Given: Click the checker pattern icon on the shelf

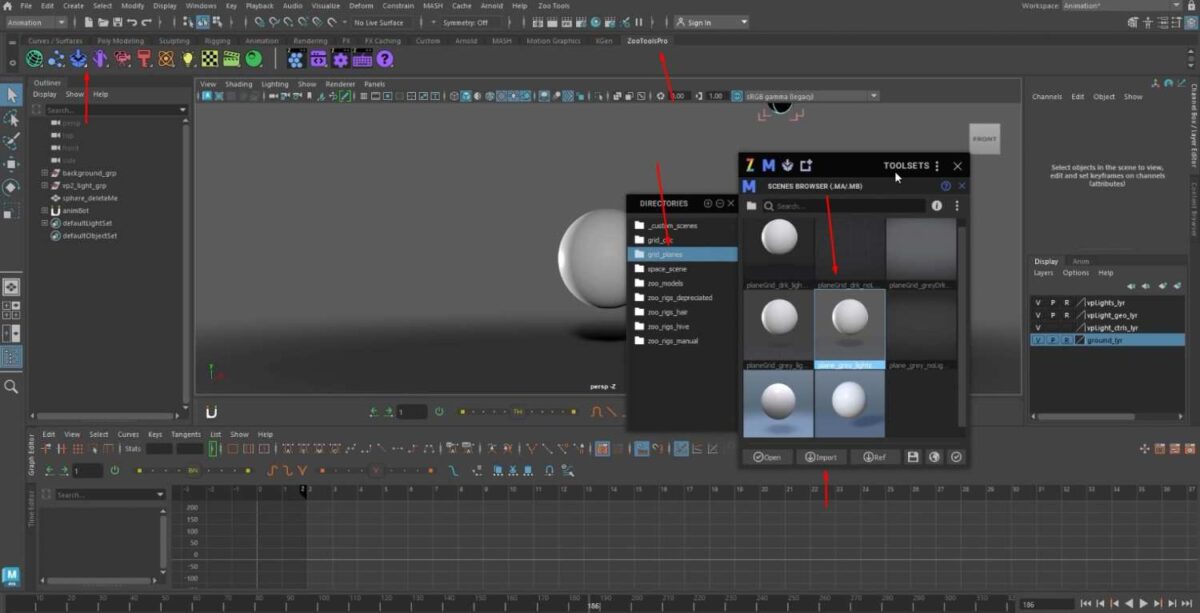Looking at the screenshot, I should pos(210,60).
